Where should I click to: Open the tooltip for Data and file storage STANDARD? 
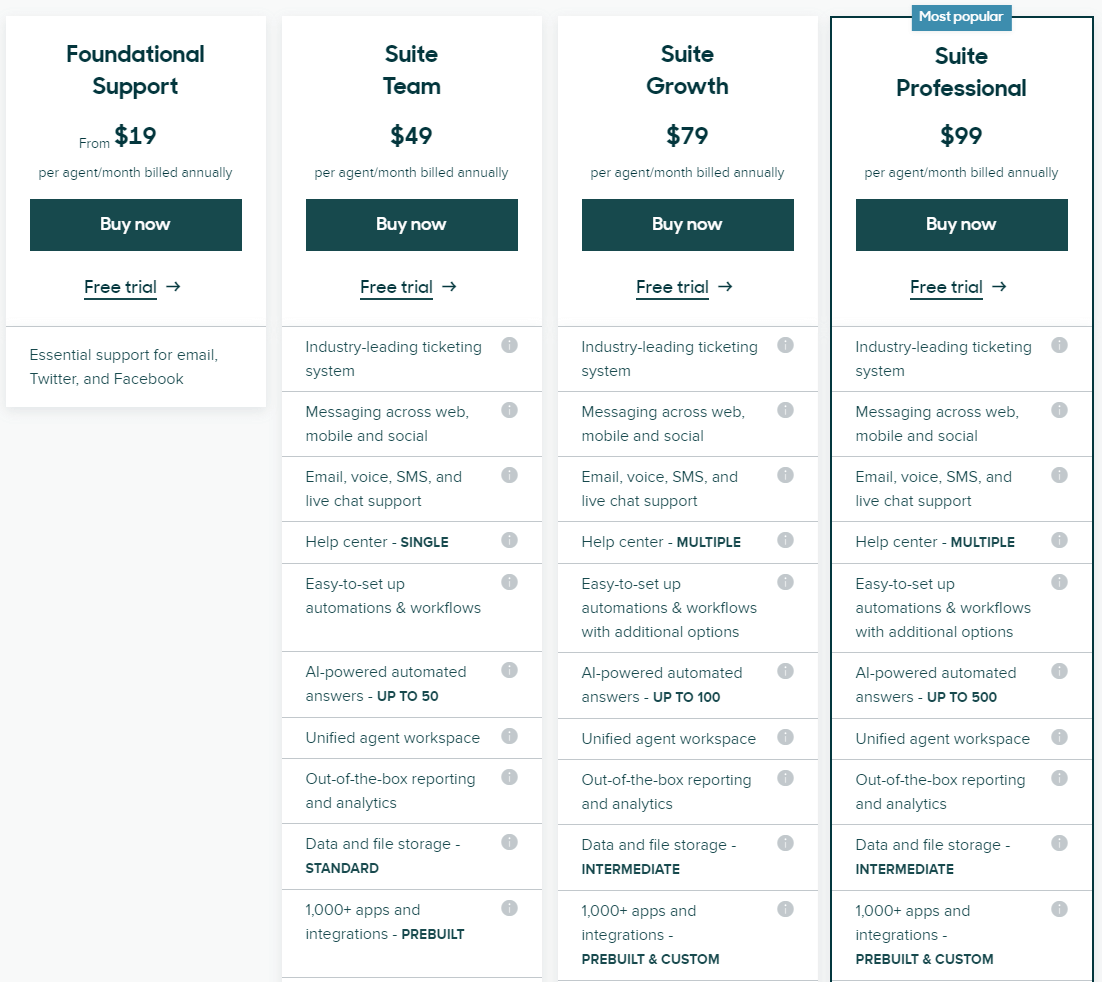pos(510,842)
